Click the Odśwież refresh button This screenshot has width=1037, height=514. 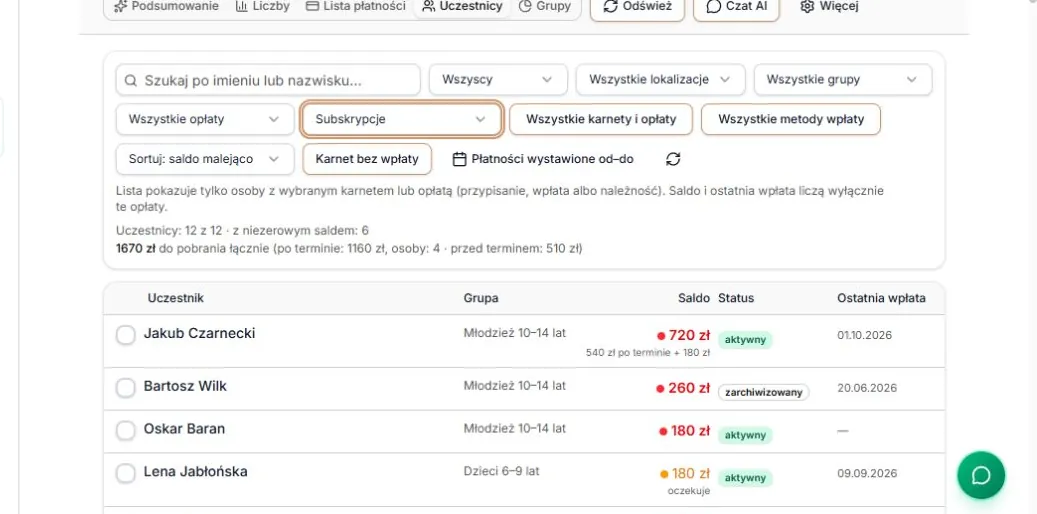click(637, 7)
